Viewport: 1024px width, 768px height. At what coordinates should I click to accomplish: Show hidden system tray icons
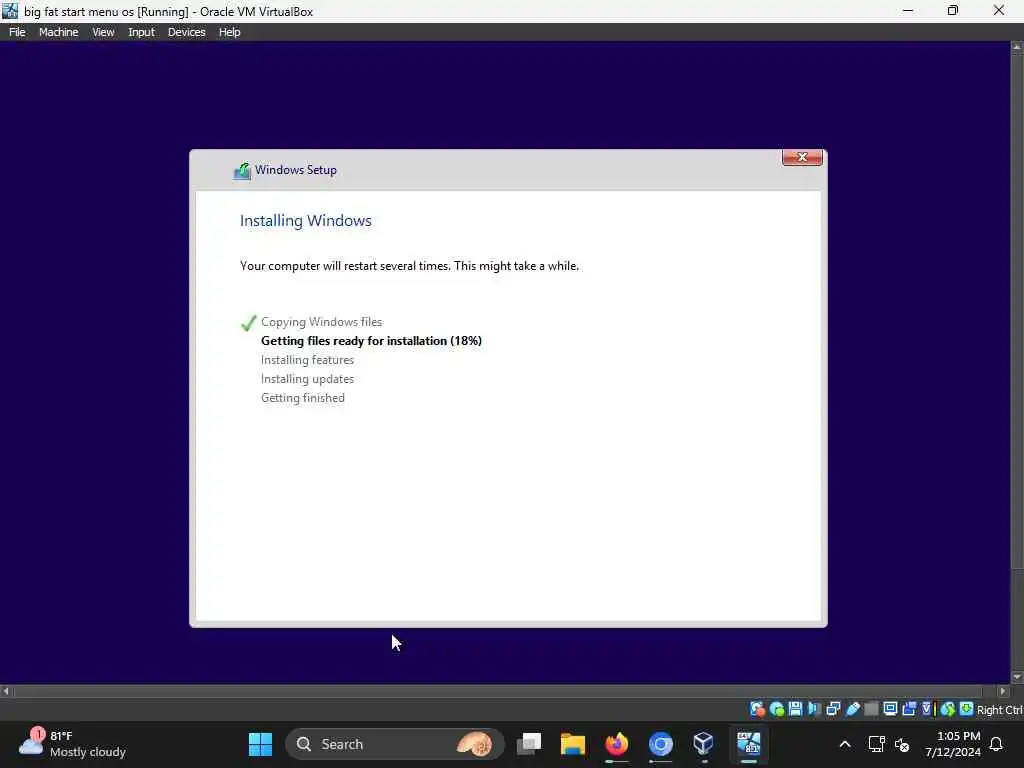pyautogui.click(x=844, y=744)
